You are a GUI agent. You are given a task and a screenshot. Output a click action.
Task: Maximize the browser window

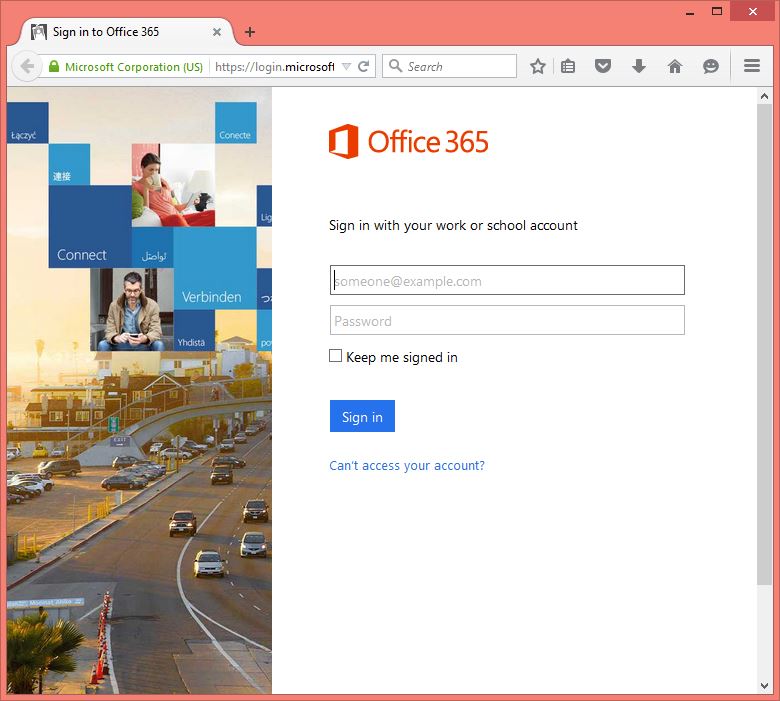click(x=717, y=11)
